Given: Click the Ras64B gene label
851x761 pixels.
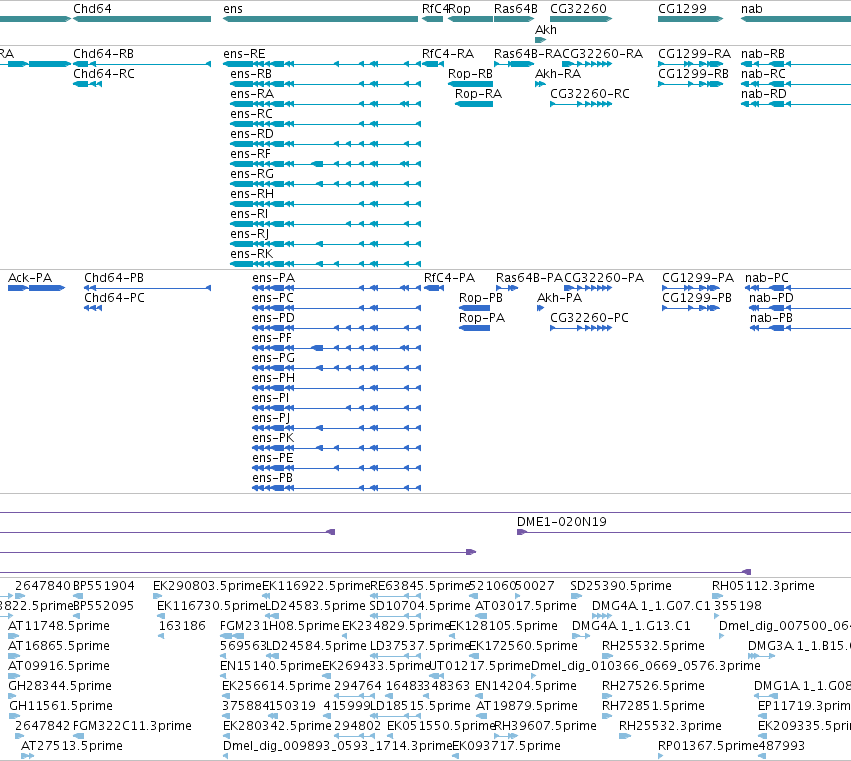Looking at the screenshot, I should point(516,9).
